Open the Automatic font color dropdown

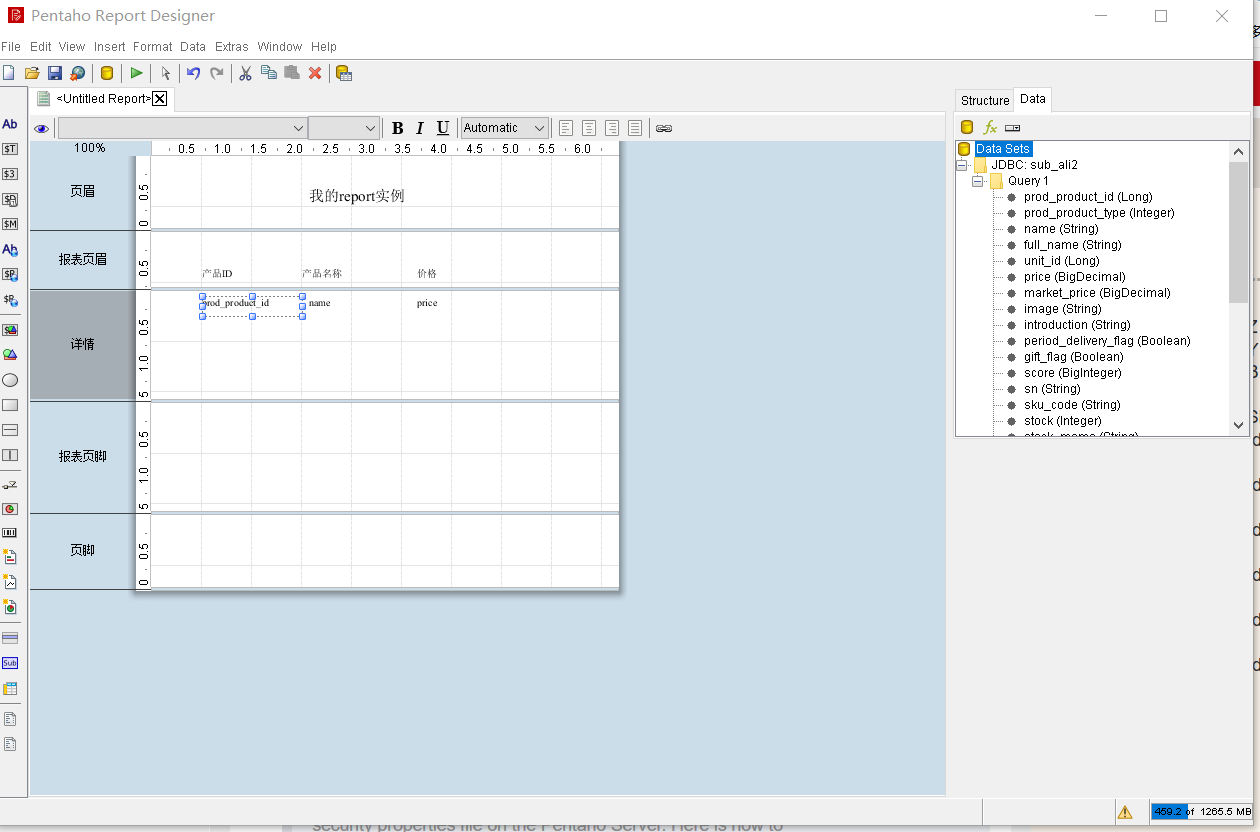point(505,128)
